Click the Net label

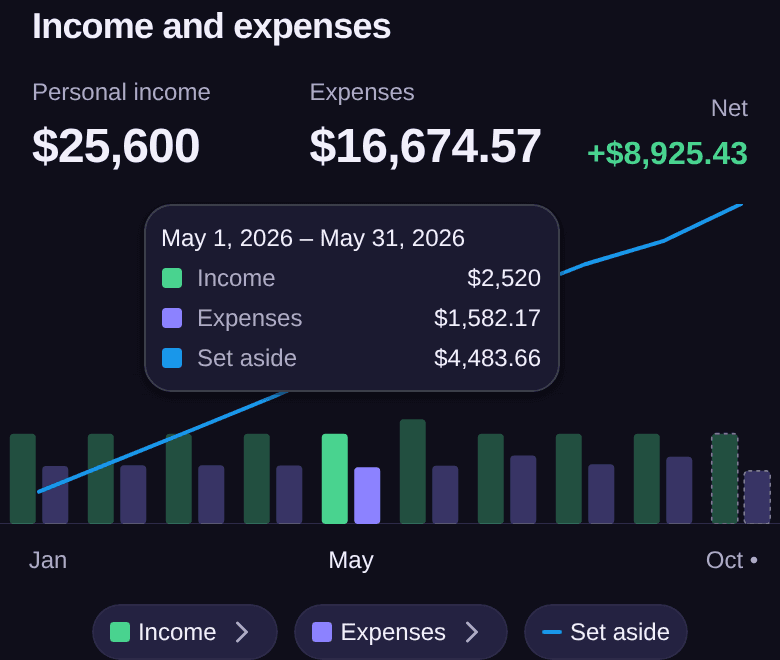729,108
